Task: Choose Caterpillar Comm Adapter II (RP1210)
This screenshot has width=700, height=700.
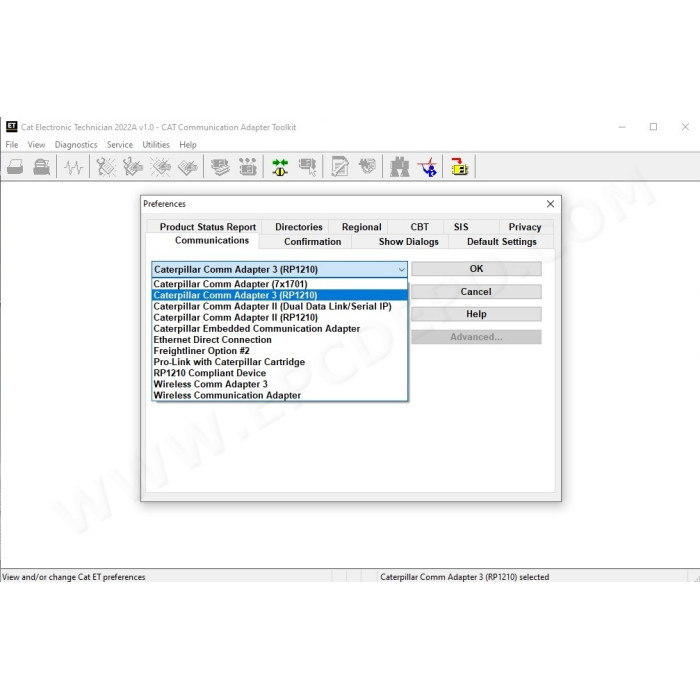Action: pos(279,317)
